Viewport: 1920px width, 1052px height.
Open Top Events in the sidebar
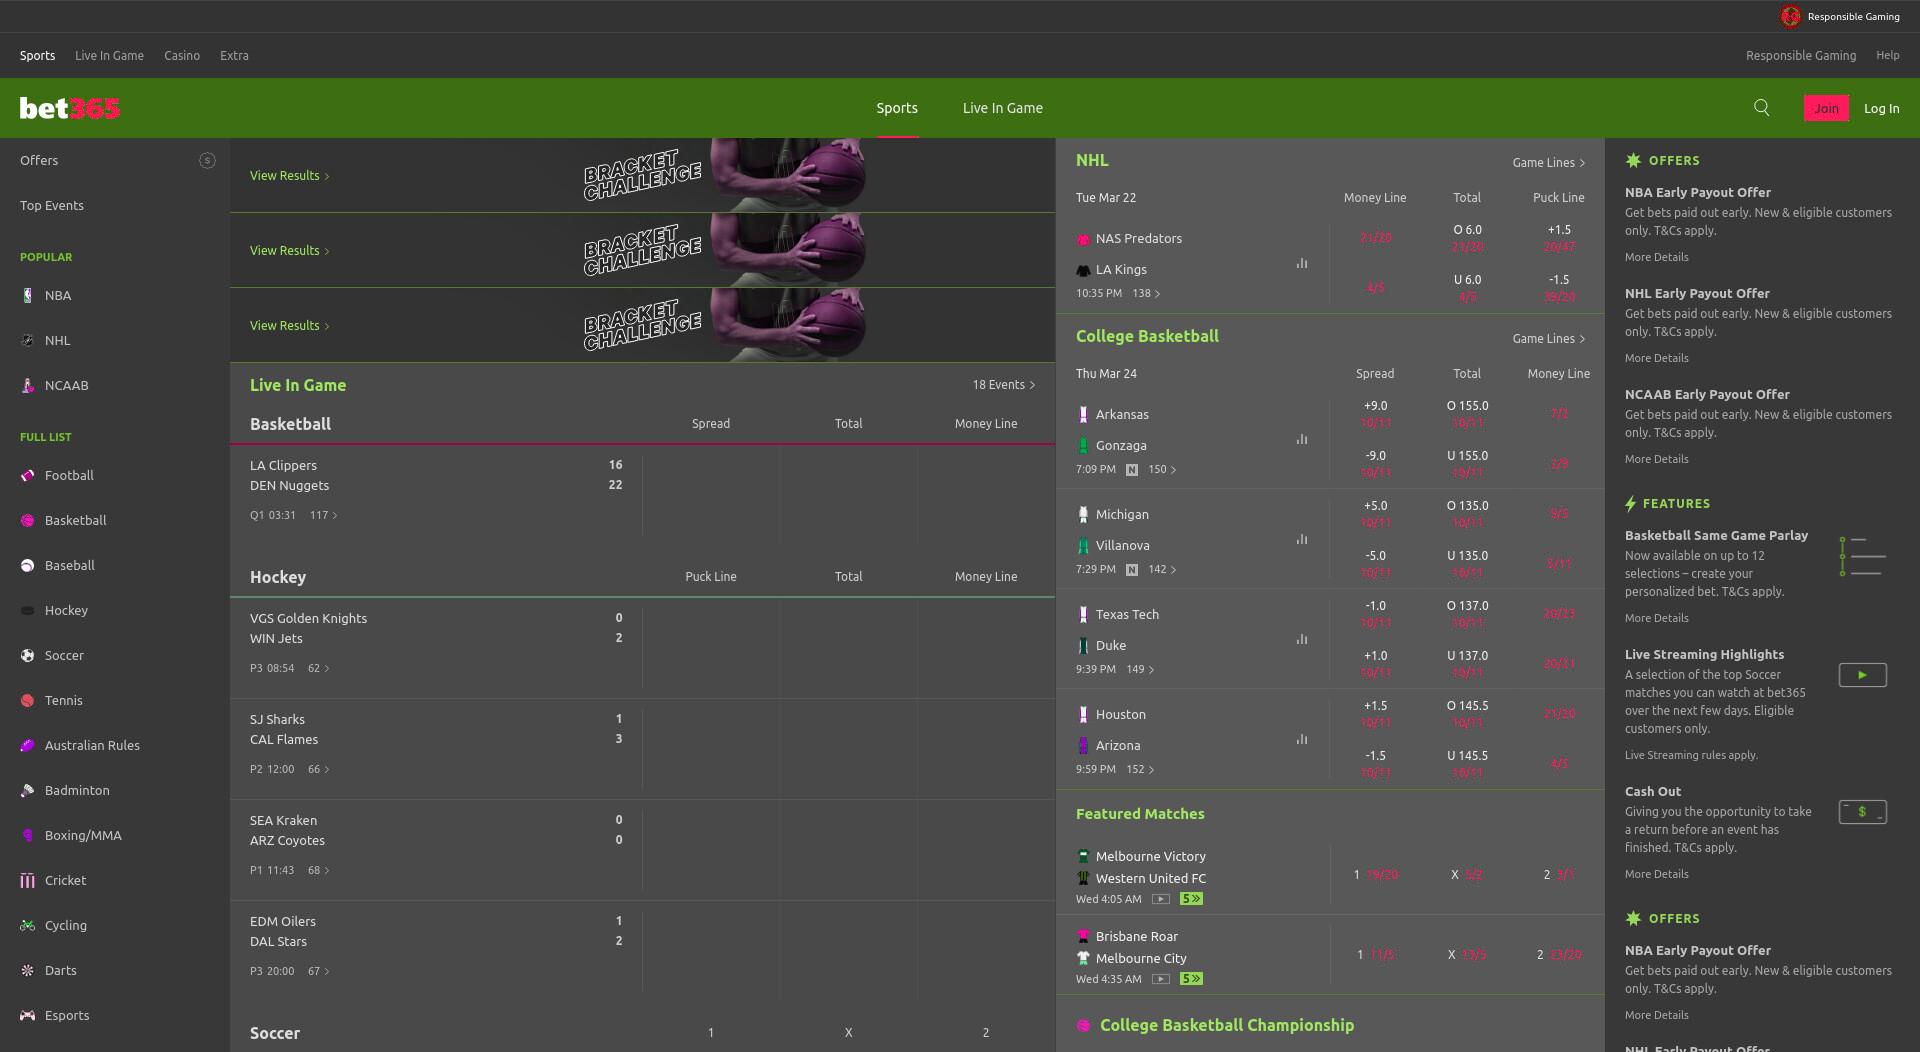click(52, 206)
